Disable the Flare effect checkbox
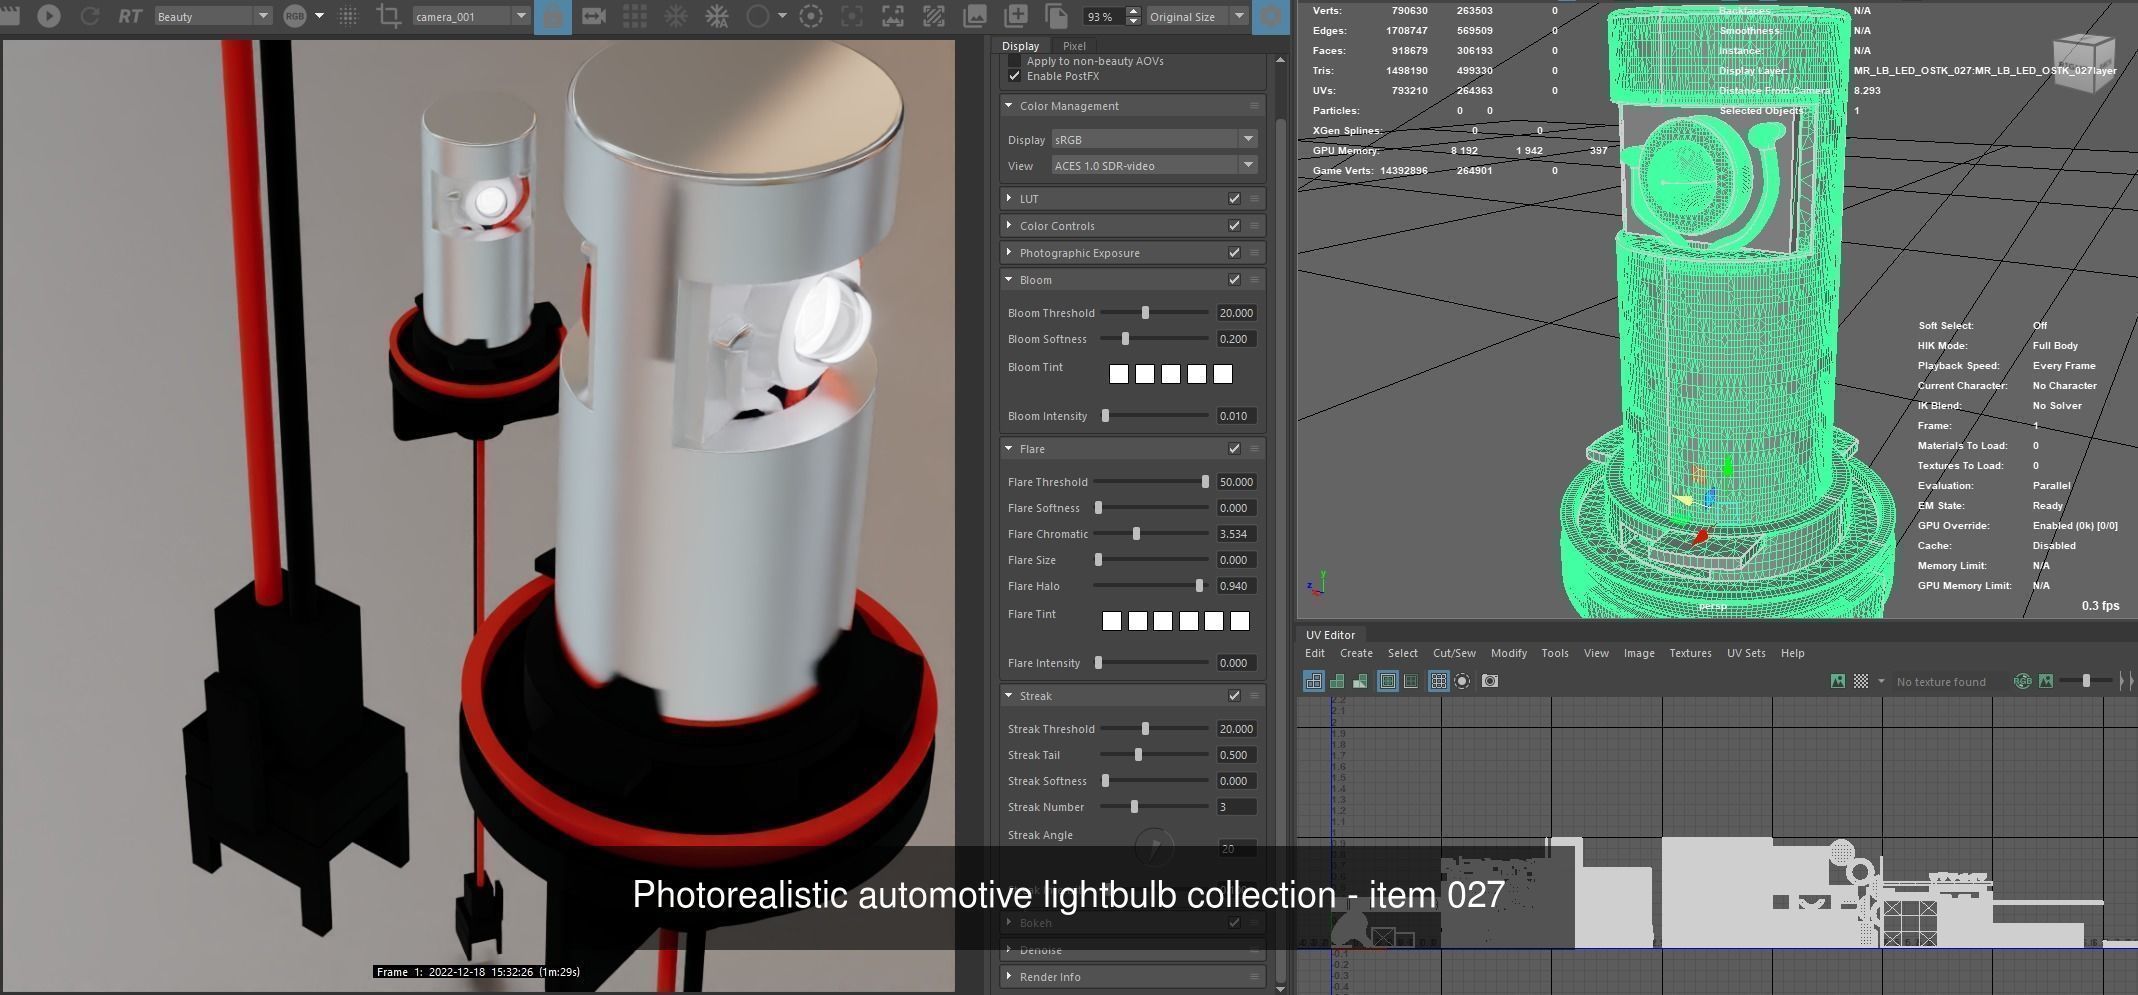 [x=1234, y=449]
